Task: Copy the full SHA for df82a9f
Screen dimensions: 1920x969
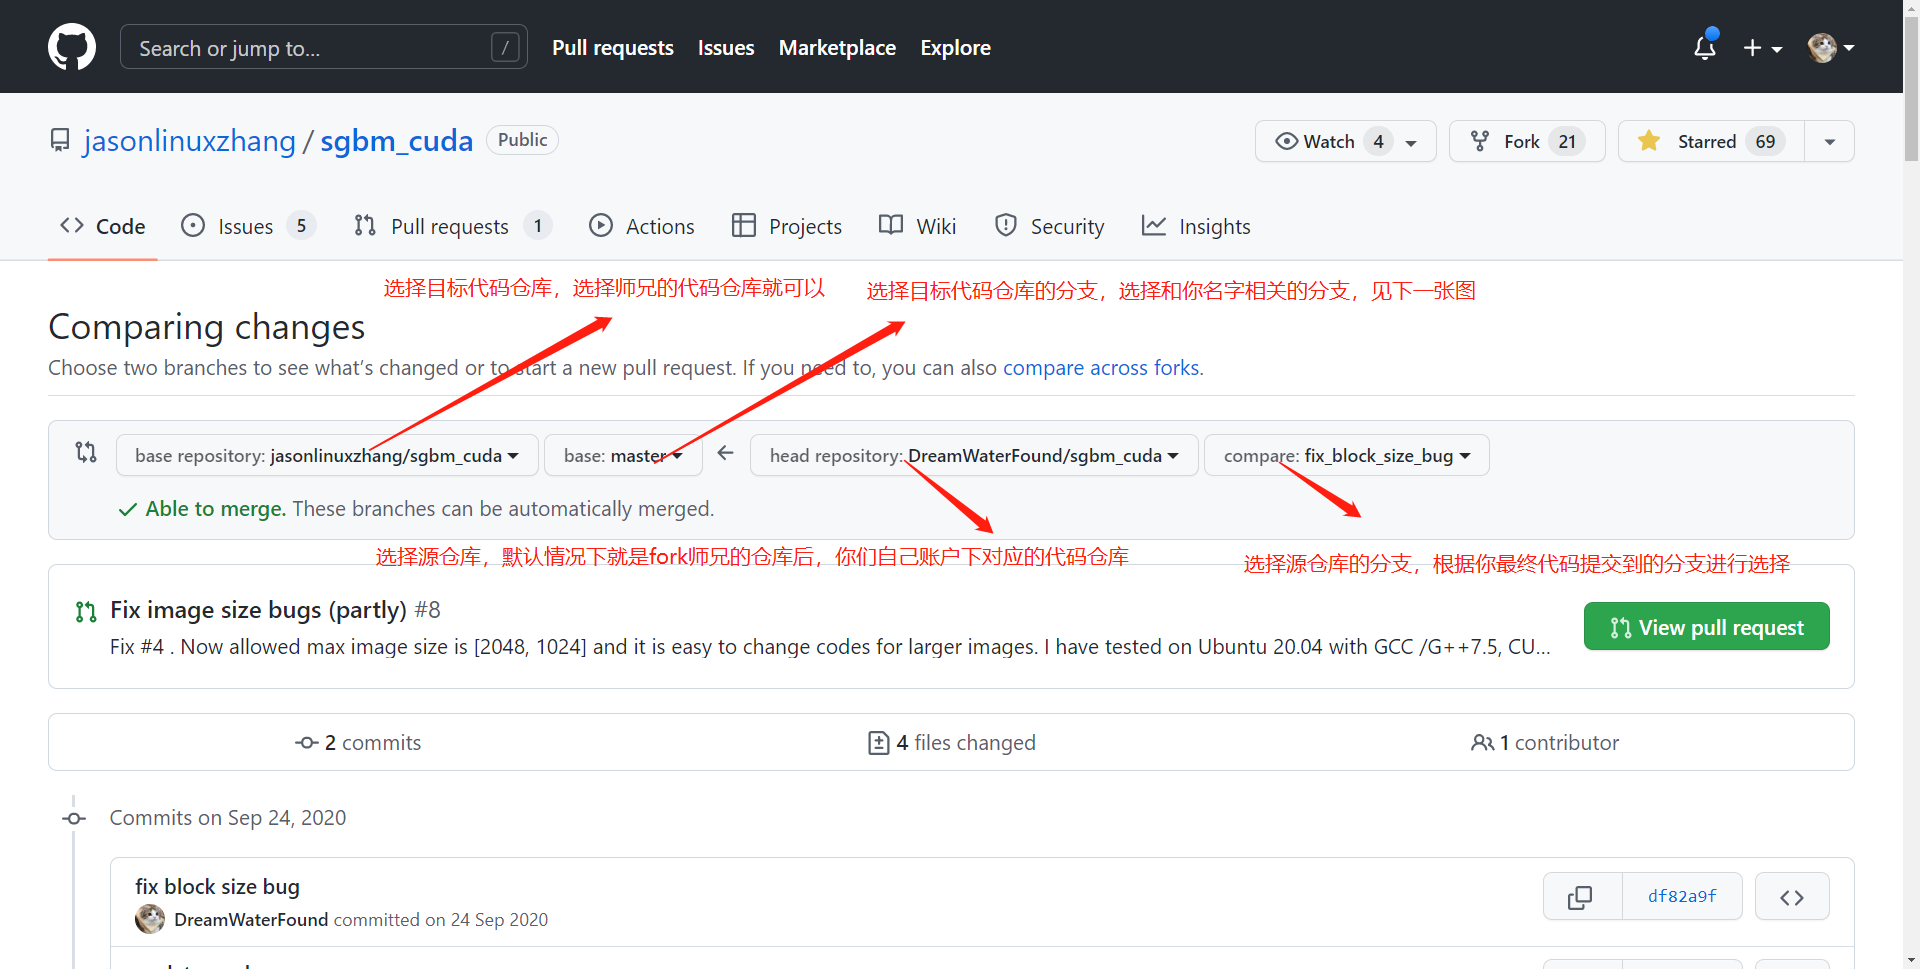Action: pyautogui.click(x=1581, y=897)
